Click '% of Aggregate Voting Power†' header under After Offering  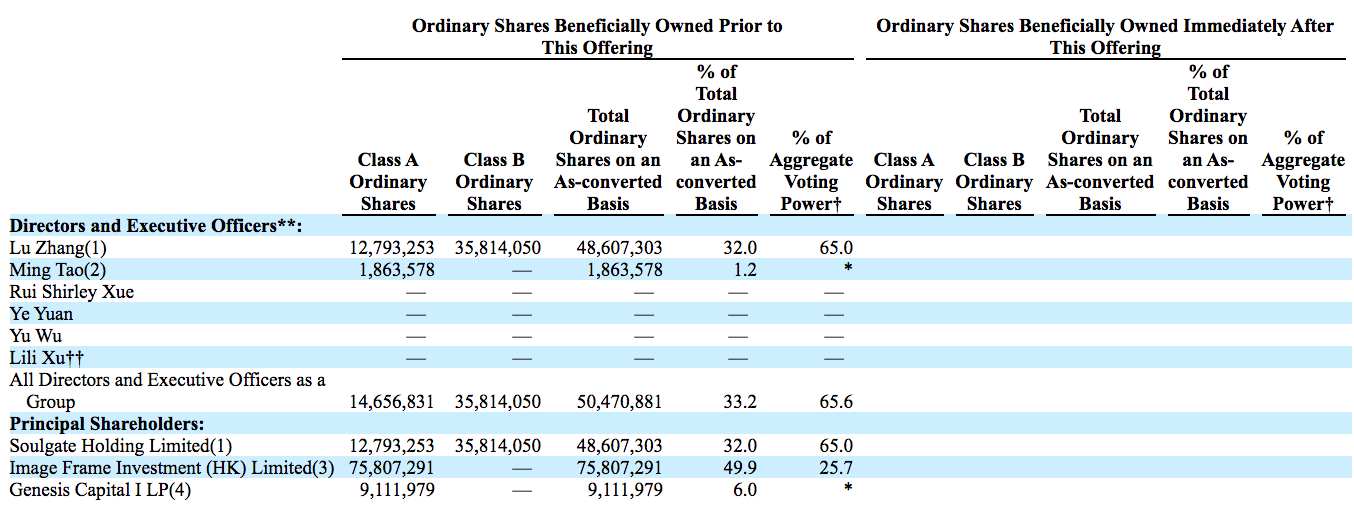coord(1303,171)
